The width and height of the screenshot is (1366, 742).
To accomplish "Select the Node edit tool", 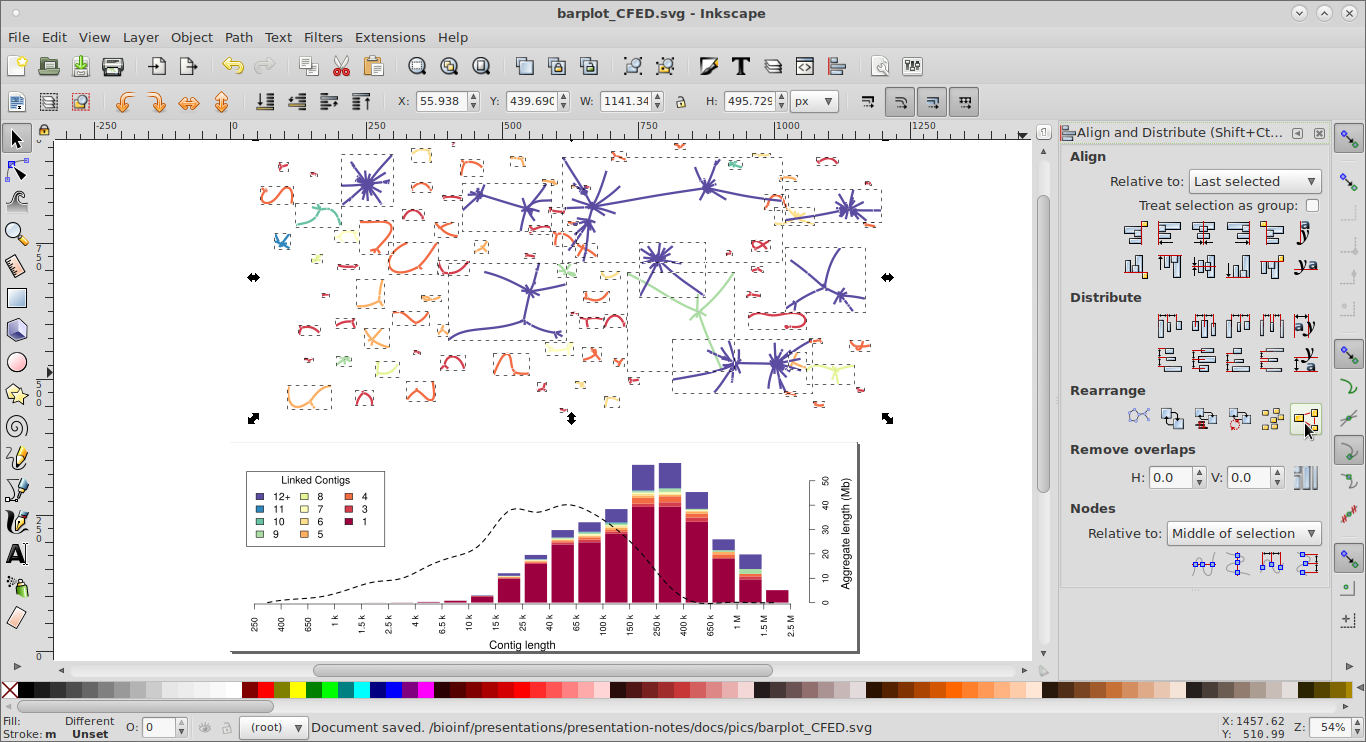I will coord(16,170).
